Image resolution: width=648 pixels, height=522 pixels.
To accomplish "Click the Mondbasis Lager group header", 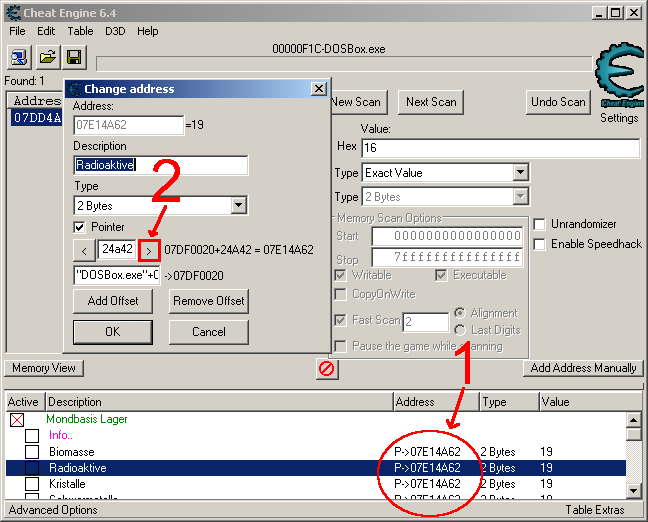I will pos(86,419).
